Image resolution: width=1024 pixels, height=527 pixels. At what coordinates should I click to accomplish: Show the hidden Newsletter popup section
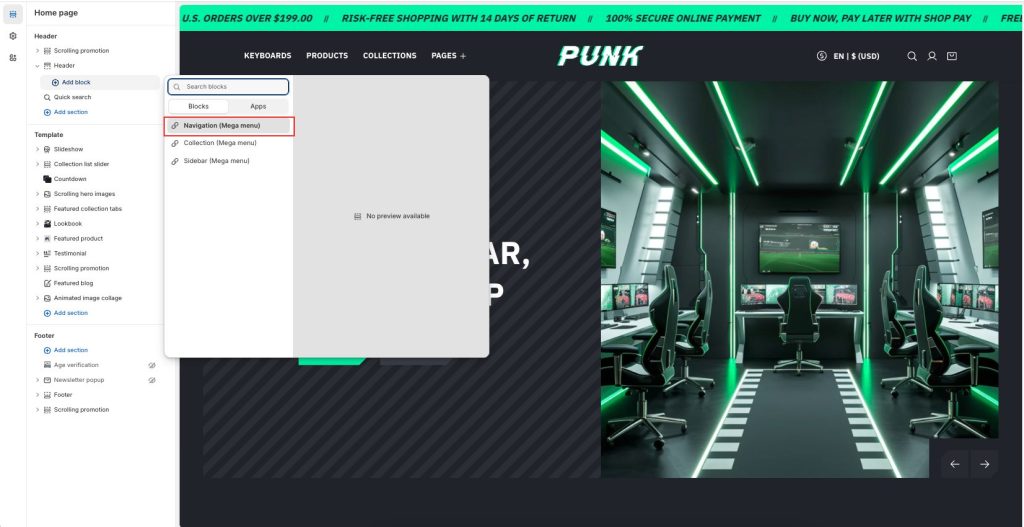pos(152,380)
